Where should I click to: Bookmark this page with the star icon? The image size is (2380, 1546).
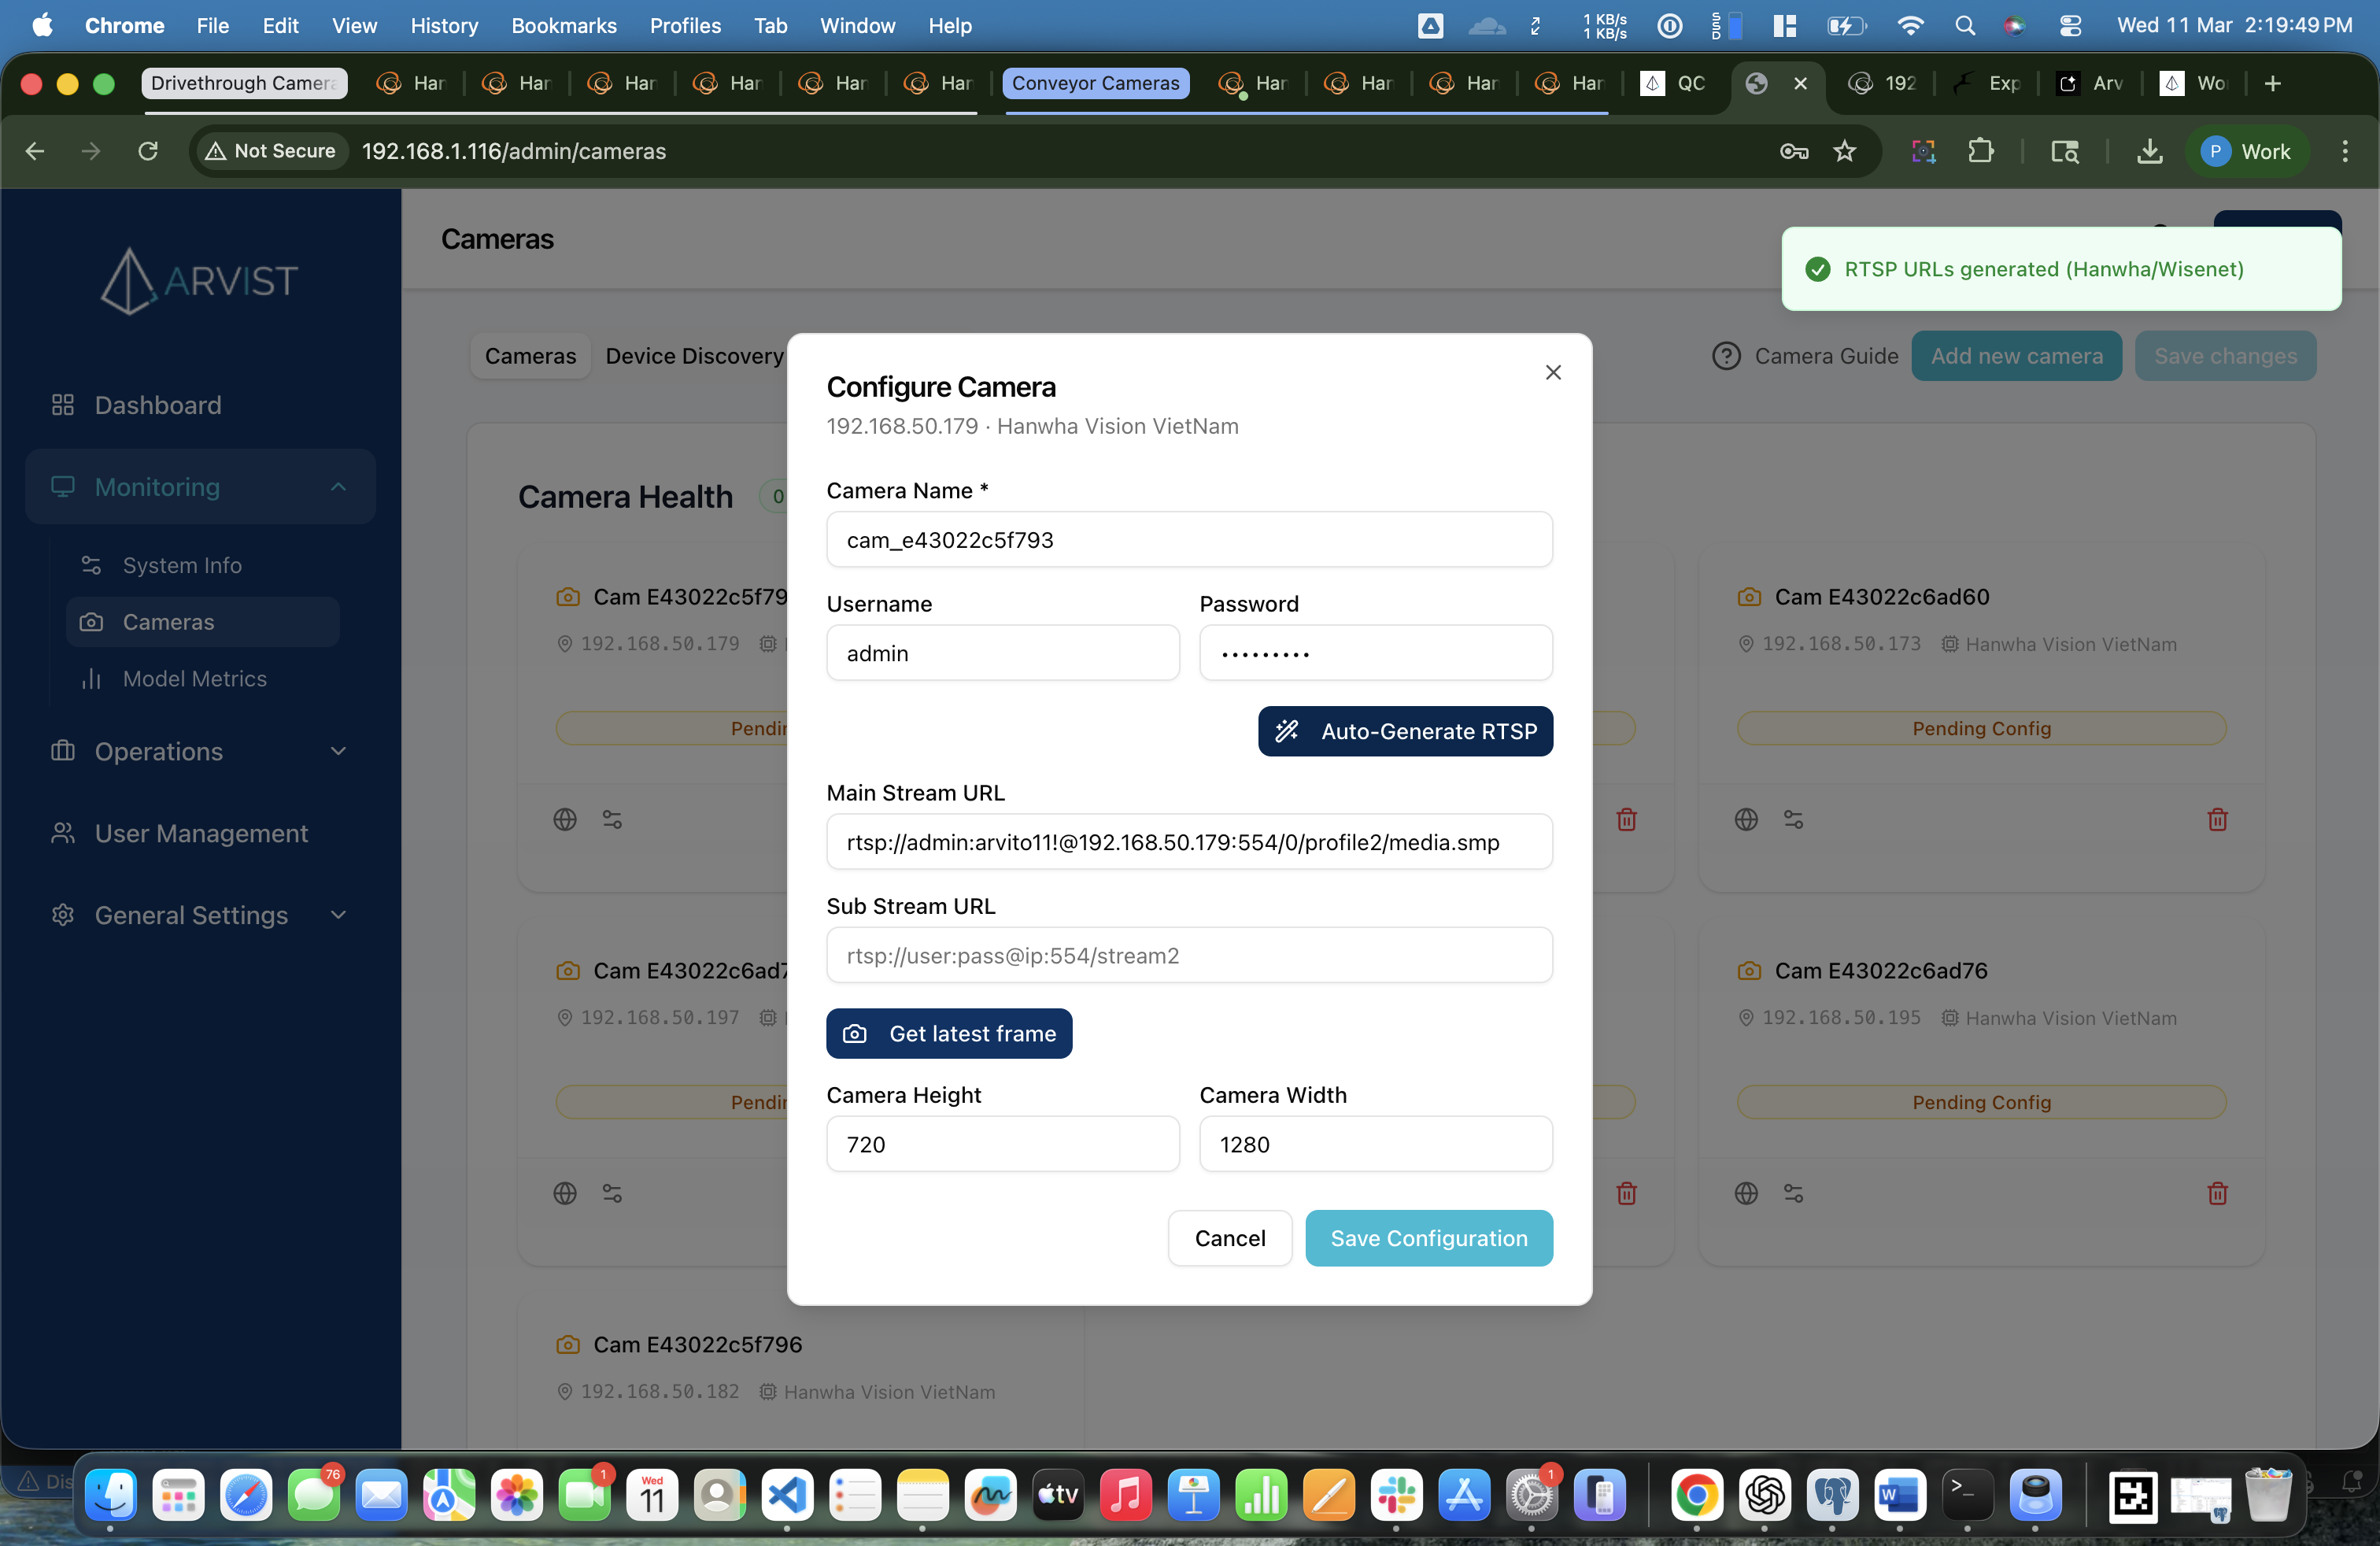click(1844, 151)
